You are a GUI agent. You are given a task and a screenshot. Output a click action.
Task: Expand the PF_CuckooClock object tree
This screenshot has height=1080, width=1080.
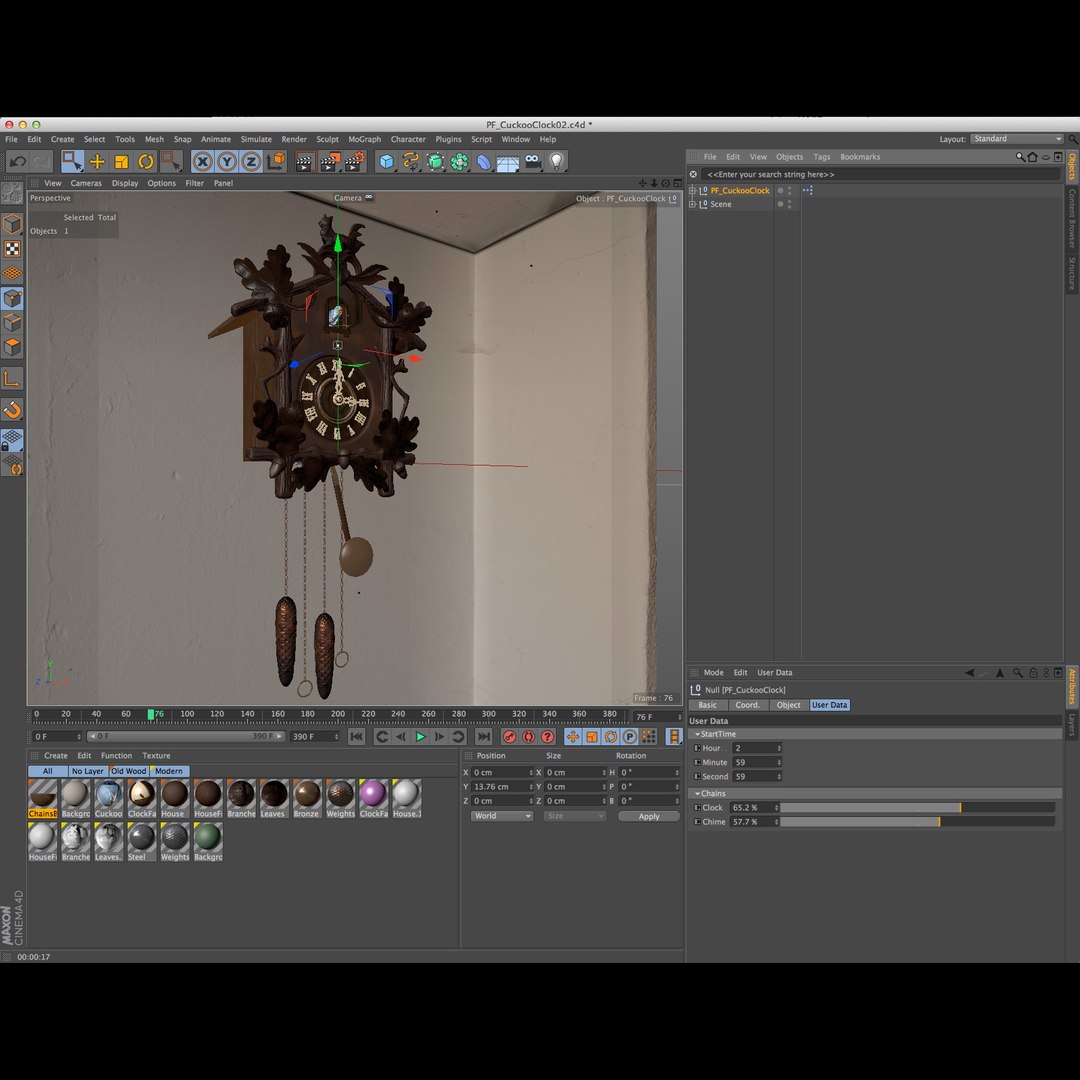tap(692, 191)
